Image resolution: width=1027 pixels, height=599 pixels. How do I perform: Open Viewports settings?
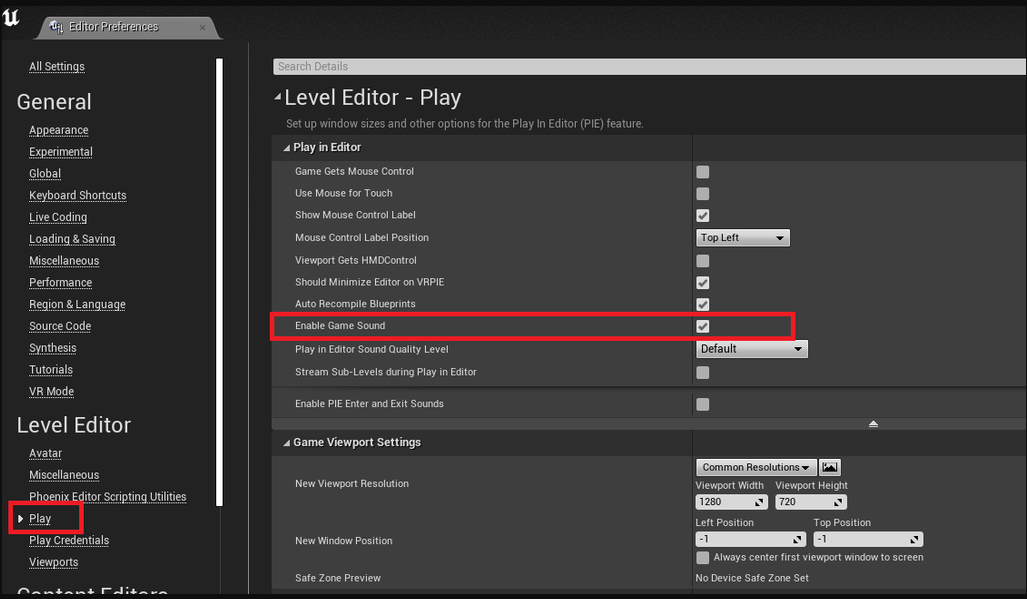click(x=54, y=562)
